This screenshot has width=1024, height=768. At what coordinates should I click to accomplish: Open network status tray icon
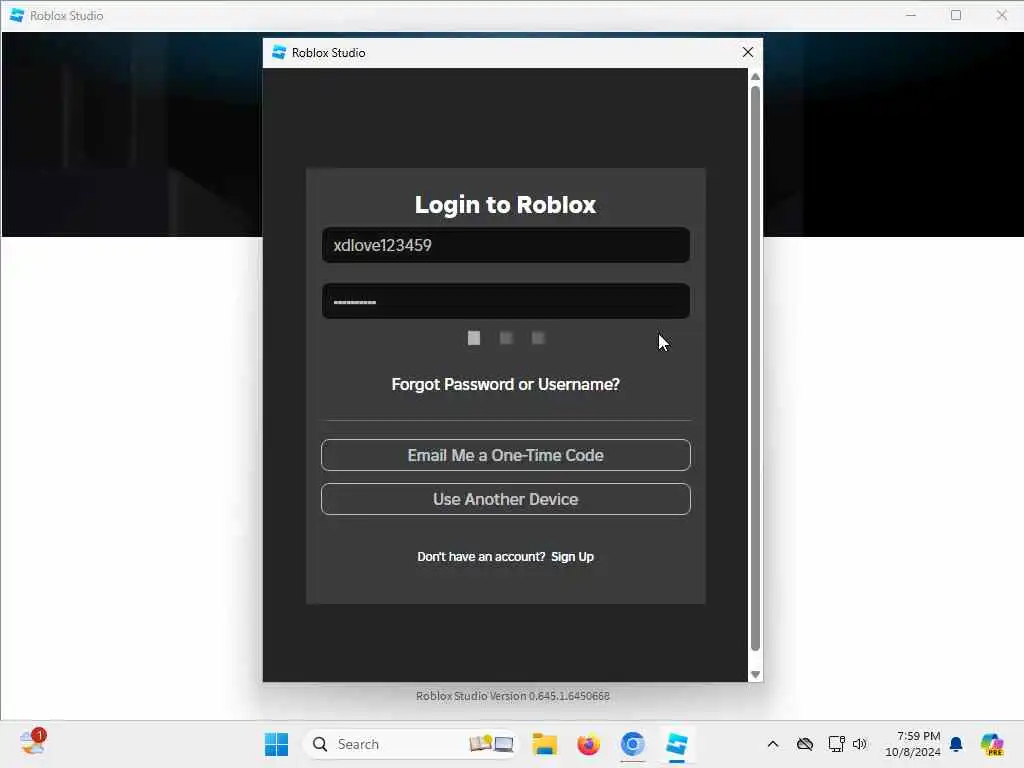tap(836, 744)
